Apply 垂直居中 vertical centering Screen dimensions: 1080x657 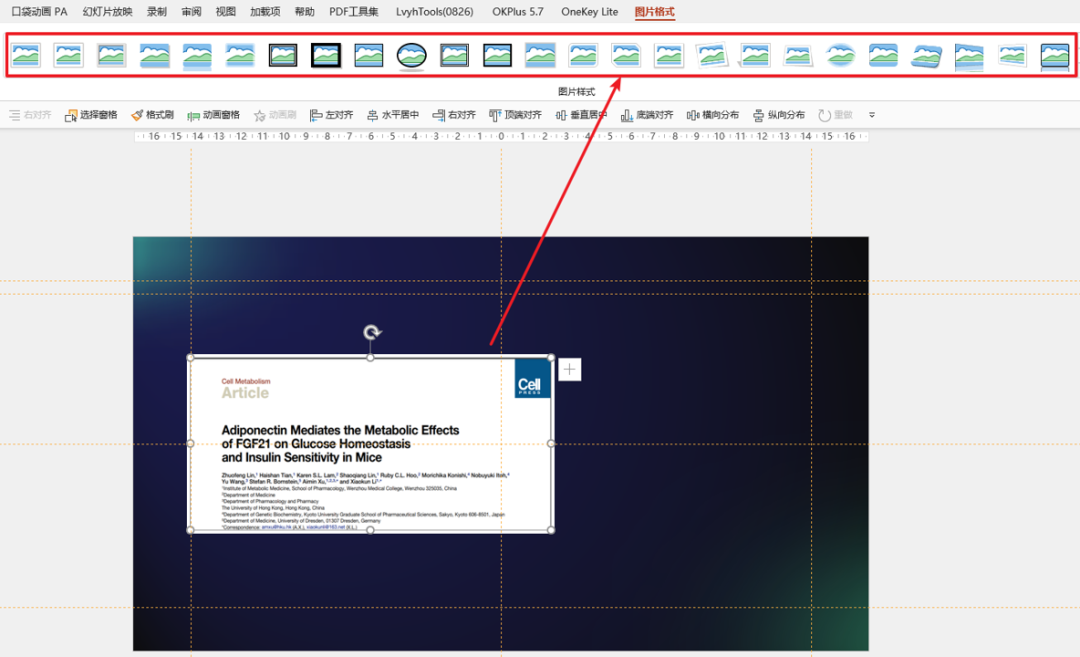point(581,115)
